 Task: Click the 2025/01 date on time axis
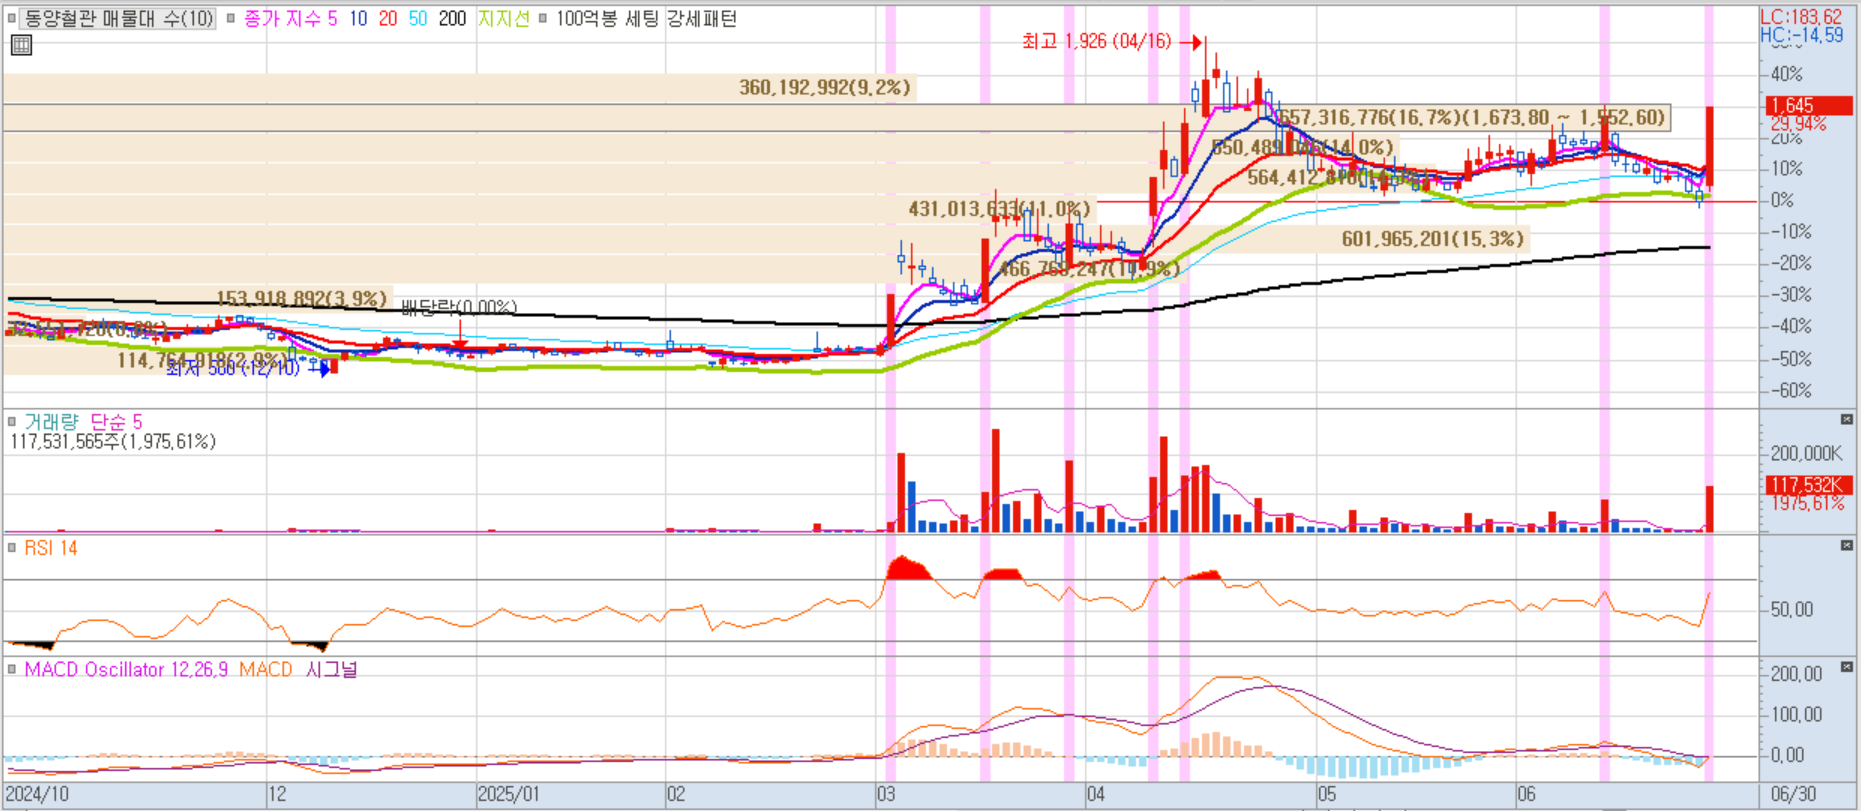(x=508, y=794)
